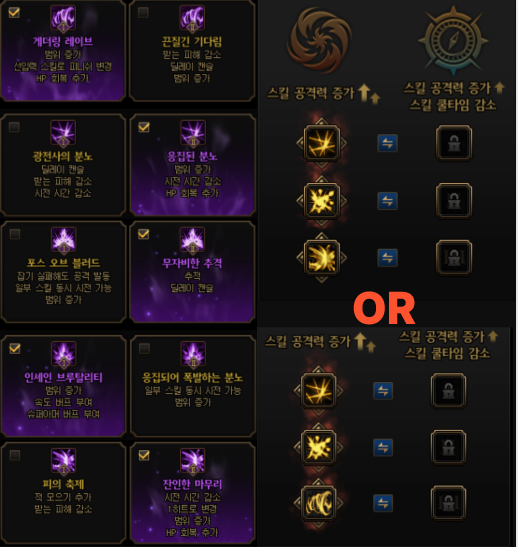
Task: Click the 피의 축제 skill icon
Action: tap(63, 462)
